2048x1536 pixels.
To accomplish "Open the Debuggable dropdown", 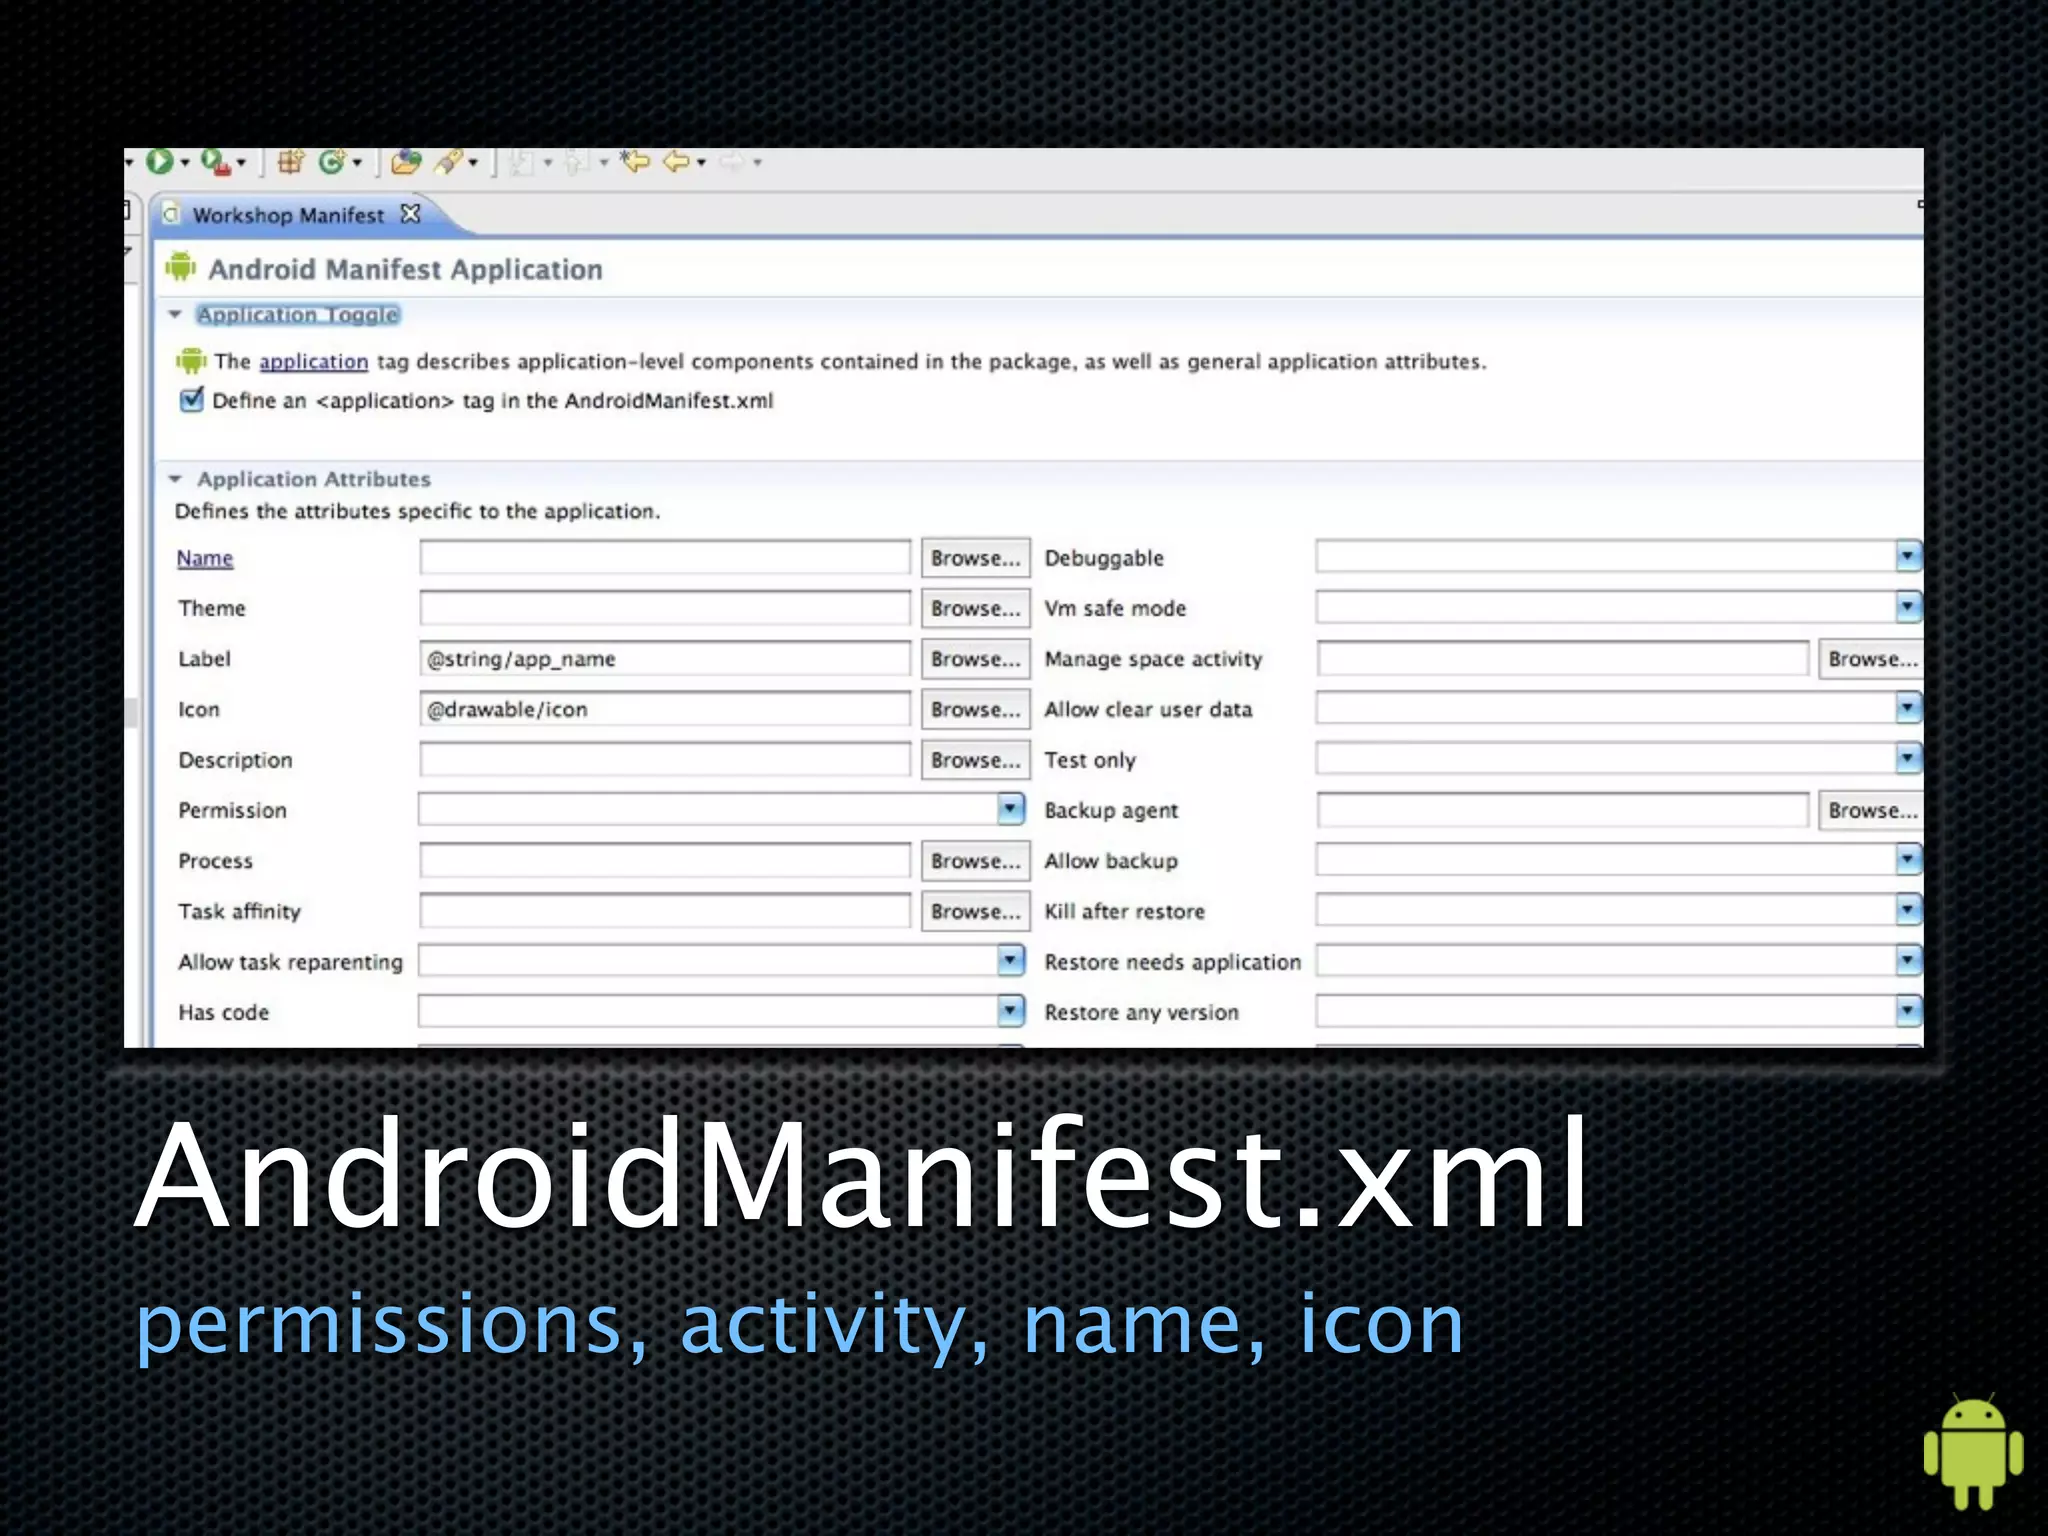I will pos(1908,556).
